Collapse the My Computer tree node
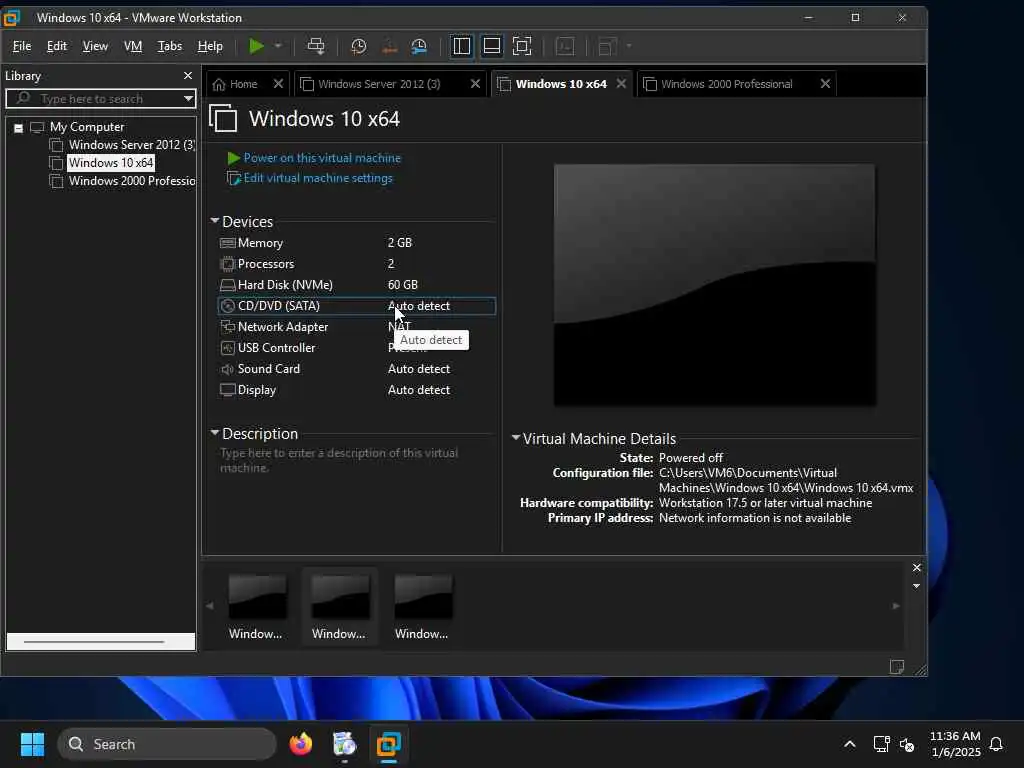 [18, 128]
